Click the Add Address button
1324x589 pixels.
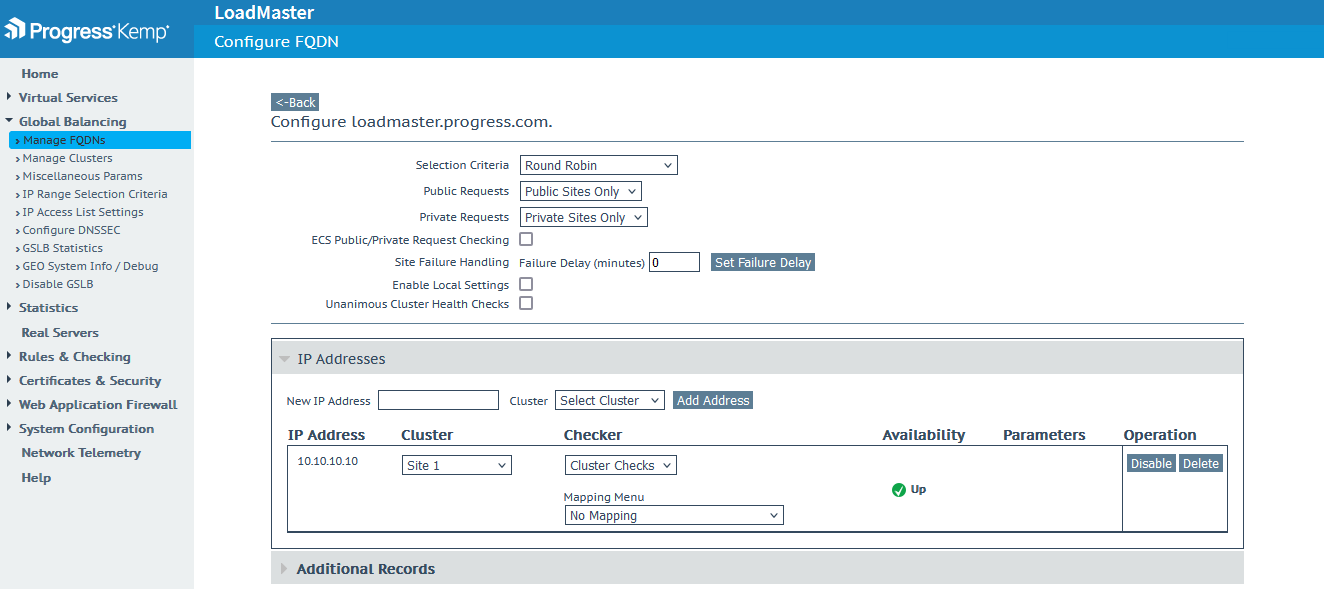[713, 400]
